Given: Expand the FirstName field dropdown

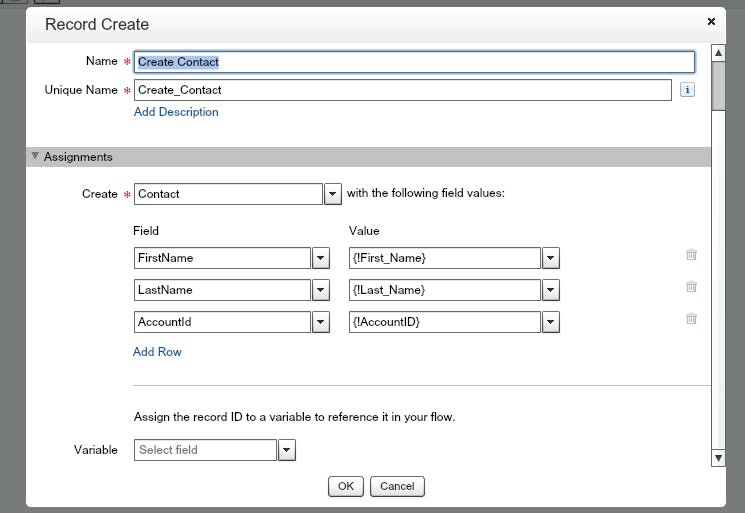Looking at the screenshot, I should pyautogui.click(x=321, y=258).
